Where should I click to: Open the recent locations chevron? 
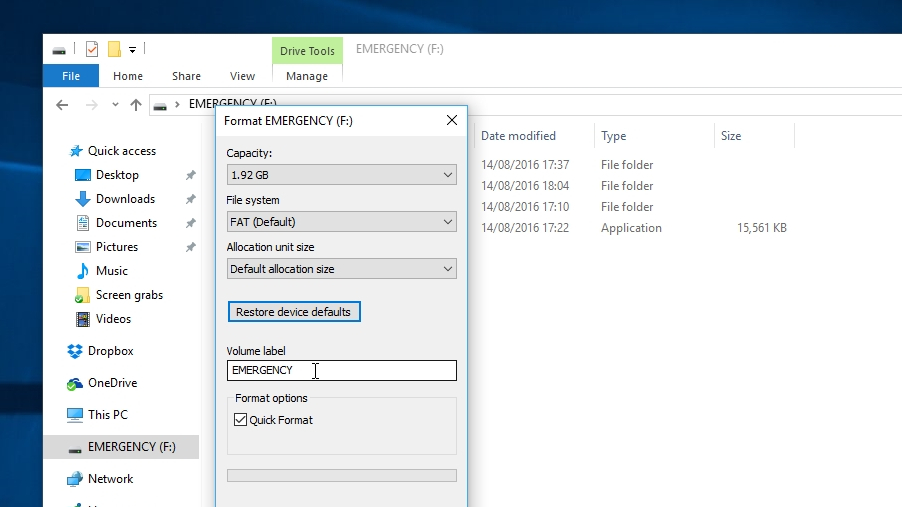pyautogui.click(x=115, y=105)
